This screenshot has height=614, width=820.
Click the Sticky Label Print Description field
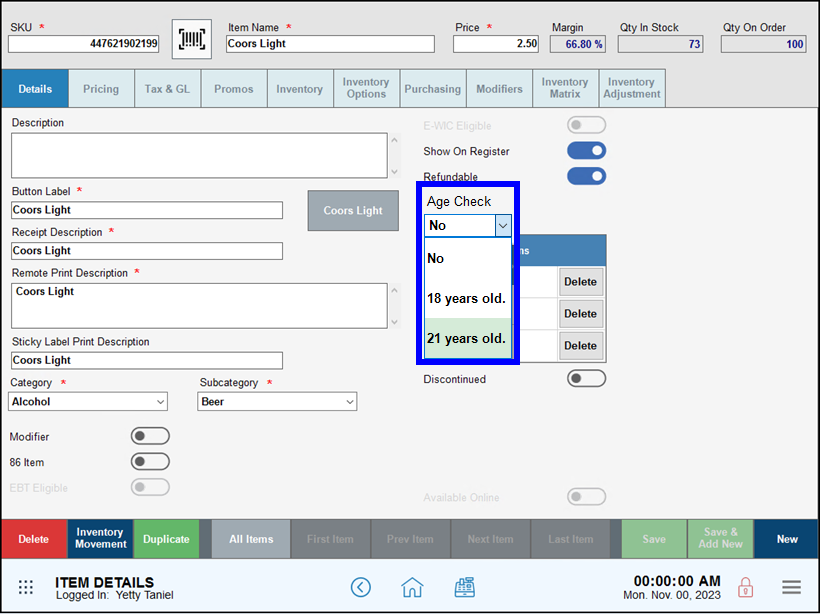click(147, 360)
